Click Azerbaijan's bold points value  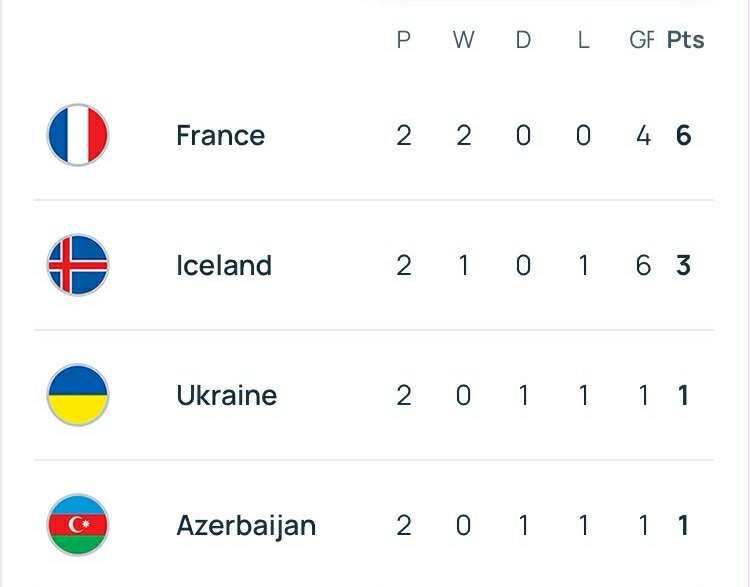pos(684,526)
